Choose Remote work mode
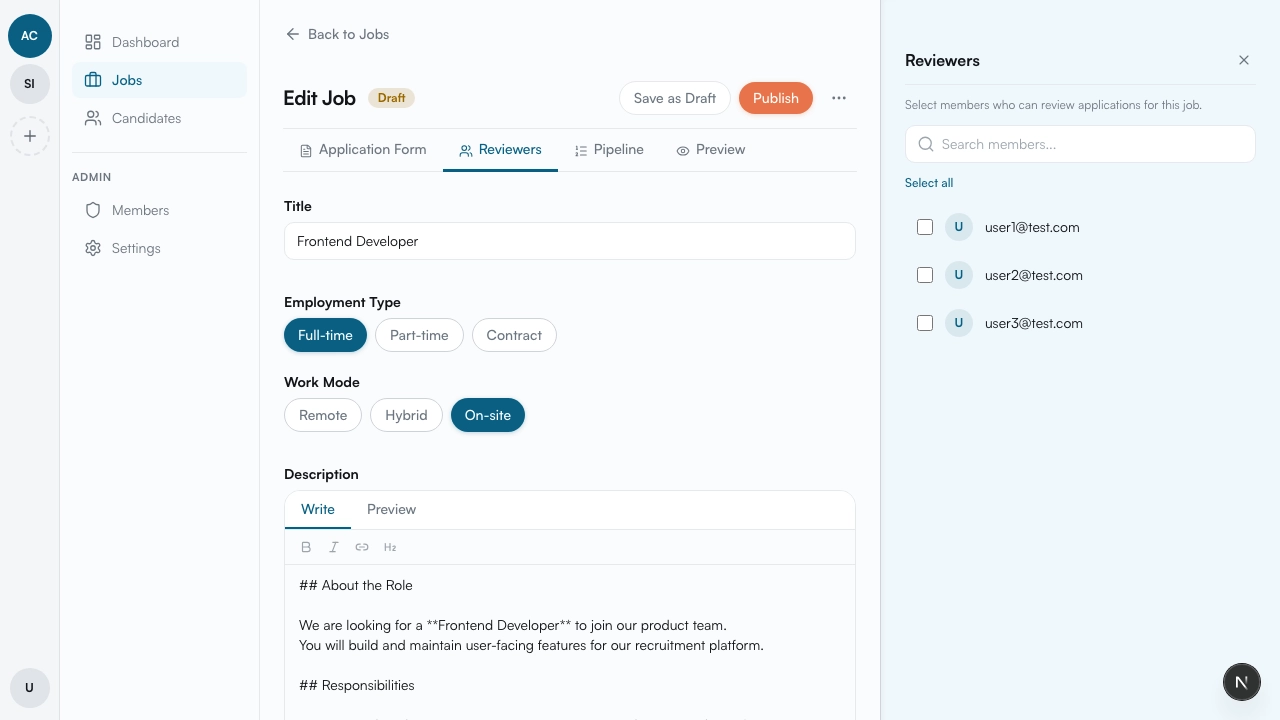Image resolution: width=1280 pixels, height=720 pixels. pos(323,415)
